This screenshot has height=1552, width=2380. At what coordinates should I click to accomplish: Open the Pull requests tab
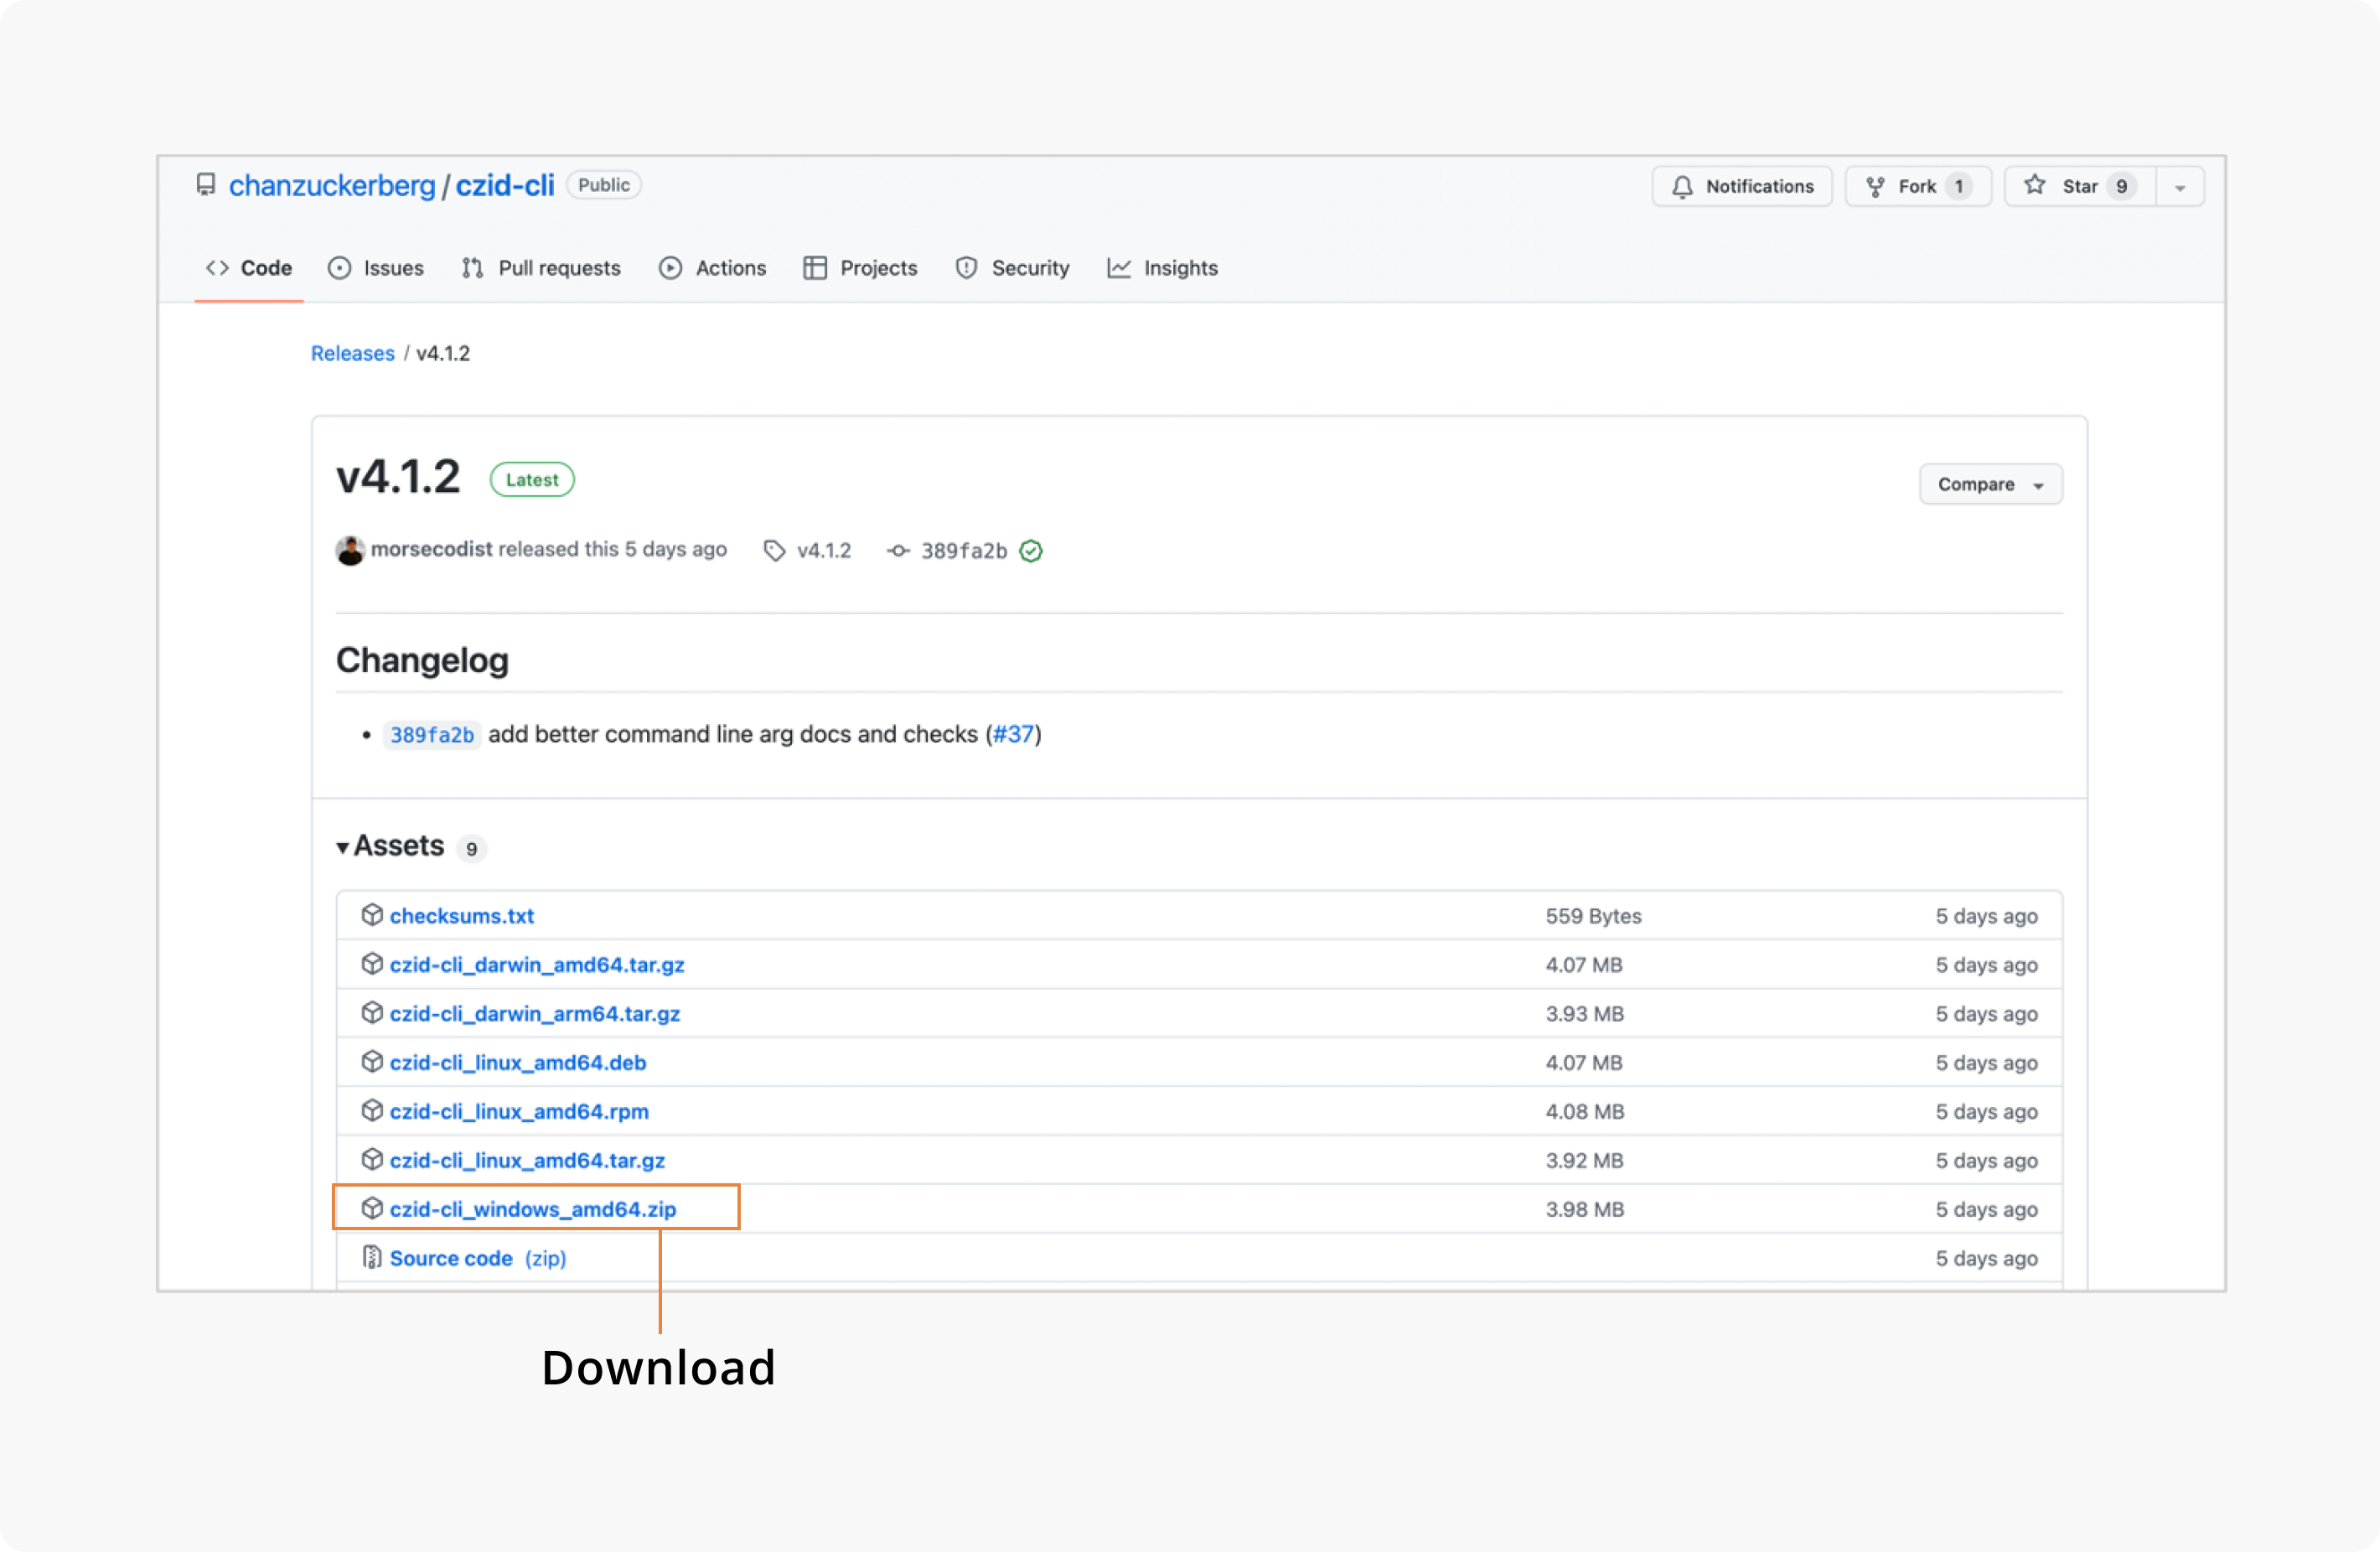pyautogui.click(x=541, y=268)
